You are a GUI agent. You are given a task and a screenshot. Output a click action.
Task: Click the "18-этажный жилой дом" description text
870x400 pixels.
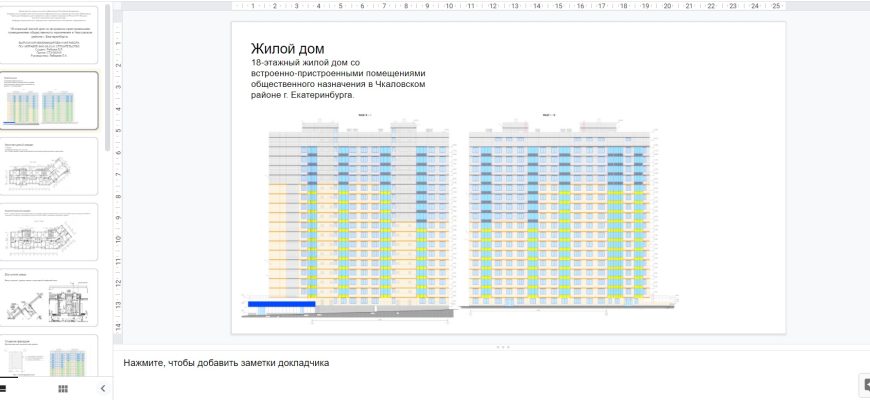340,79
